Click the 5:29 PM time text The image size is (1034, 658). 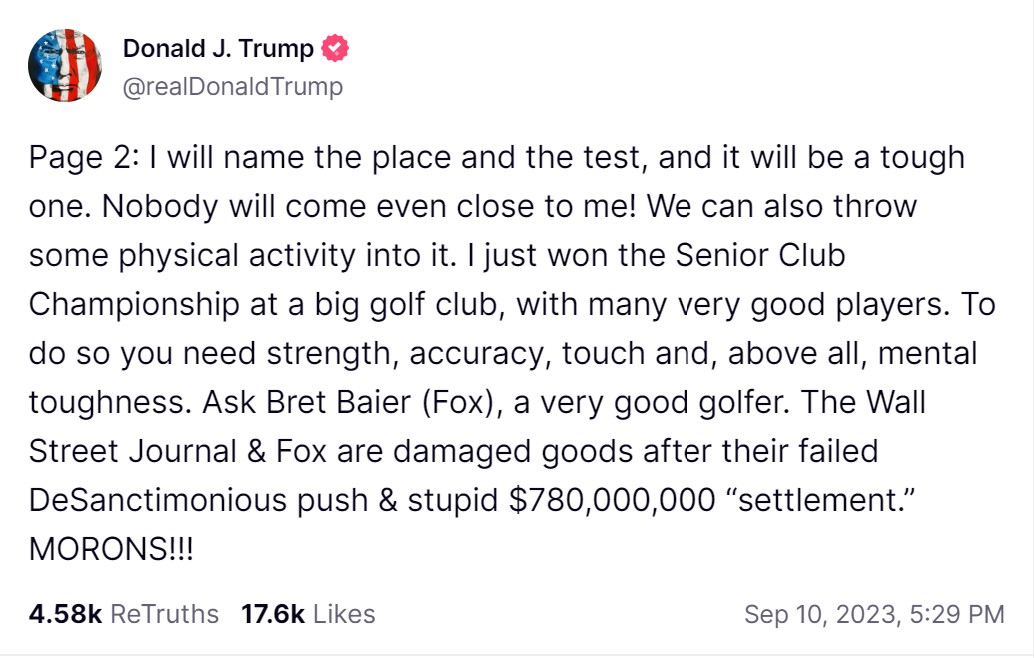(x=955, y=613)
